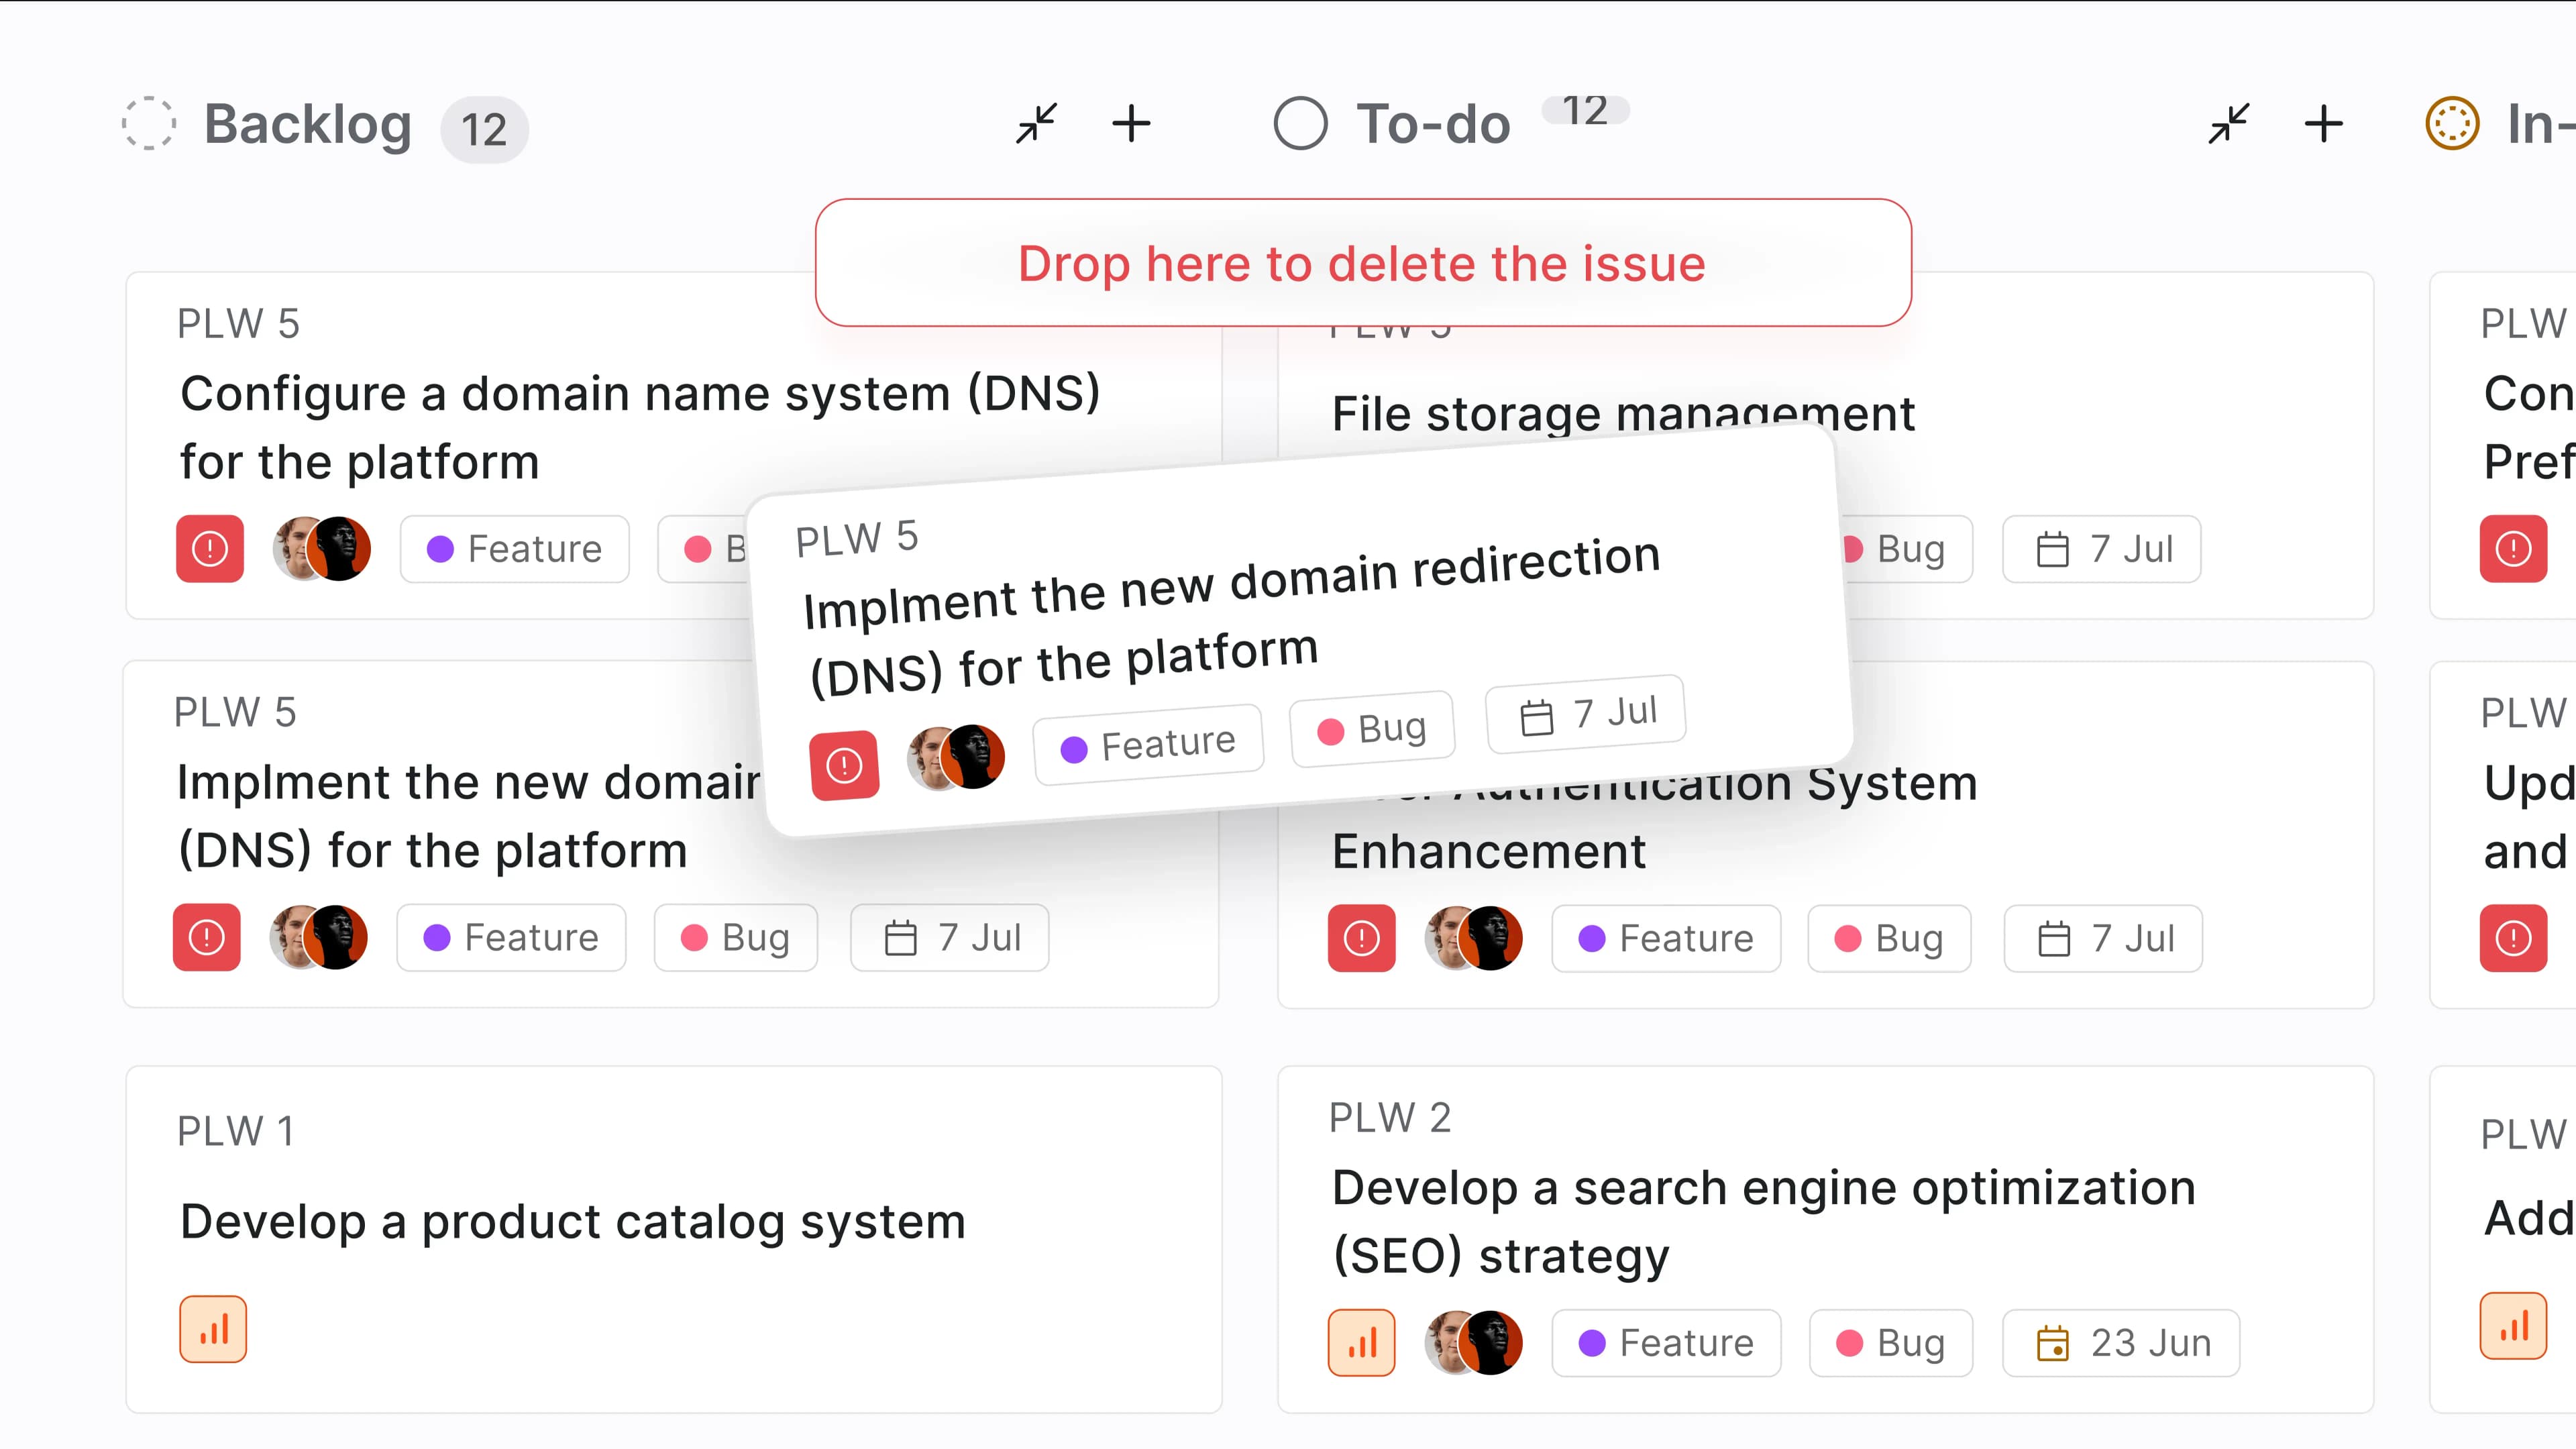Click medium priority icon on SEO strategy card
This screenshot has width=2576, height=1449.
(1361, 1342)
